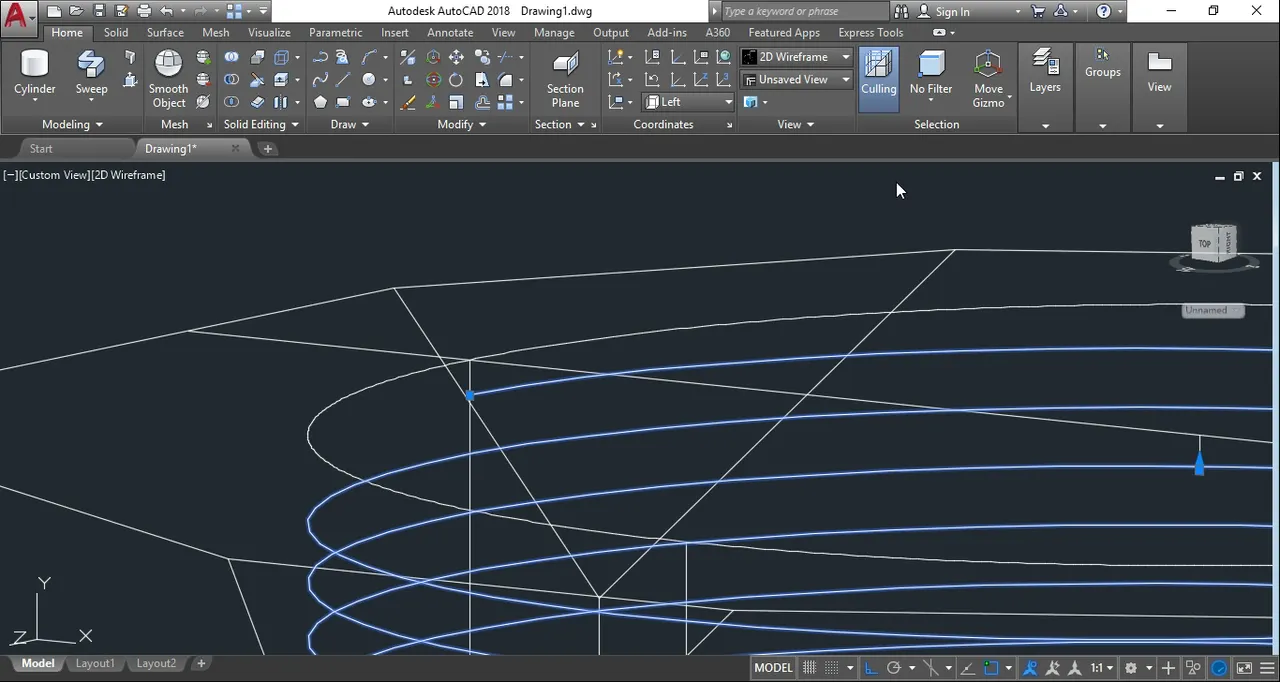Open the Layers panel button
1280x682 pixels.
pos(1045,72)
